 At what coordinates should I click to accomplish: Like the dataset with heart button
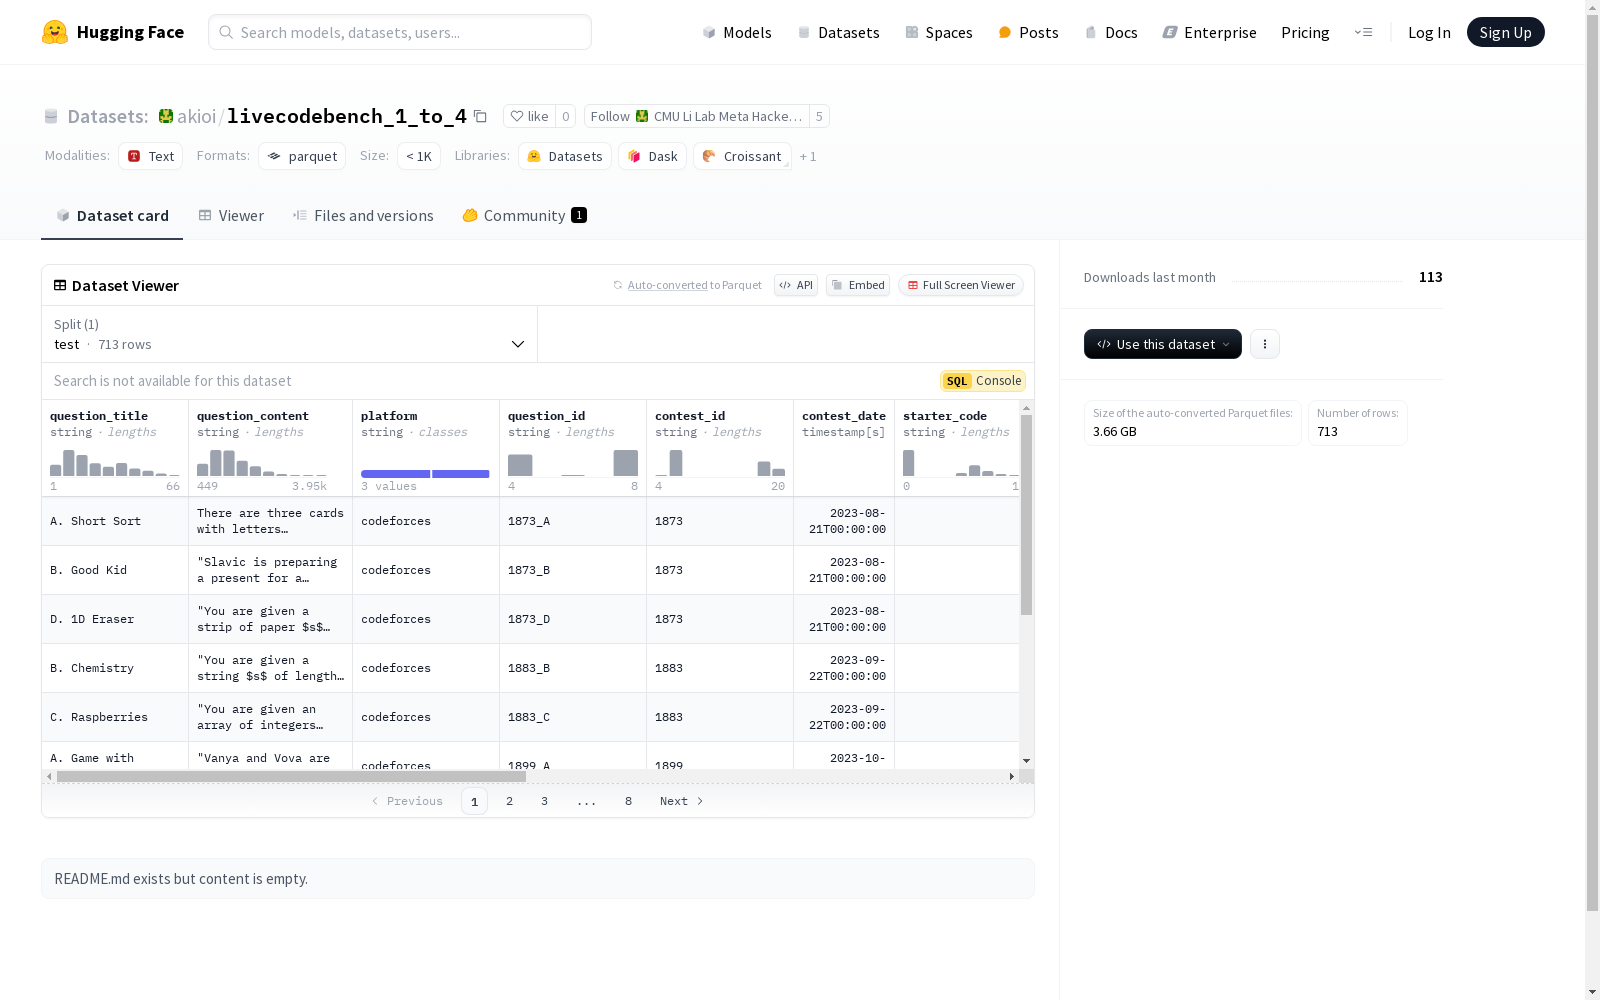click(x=529, y=116)
